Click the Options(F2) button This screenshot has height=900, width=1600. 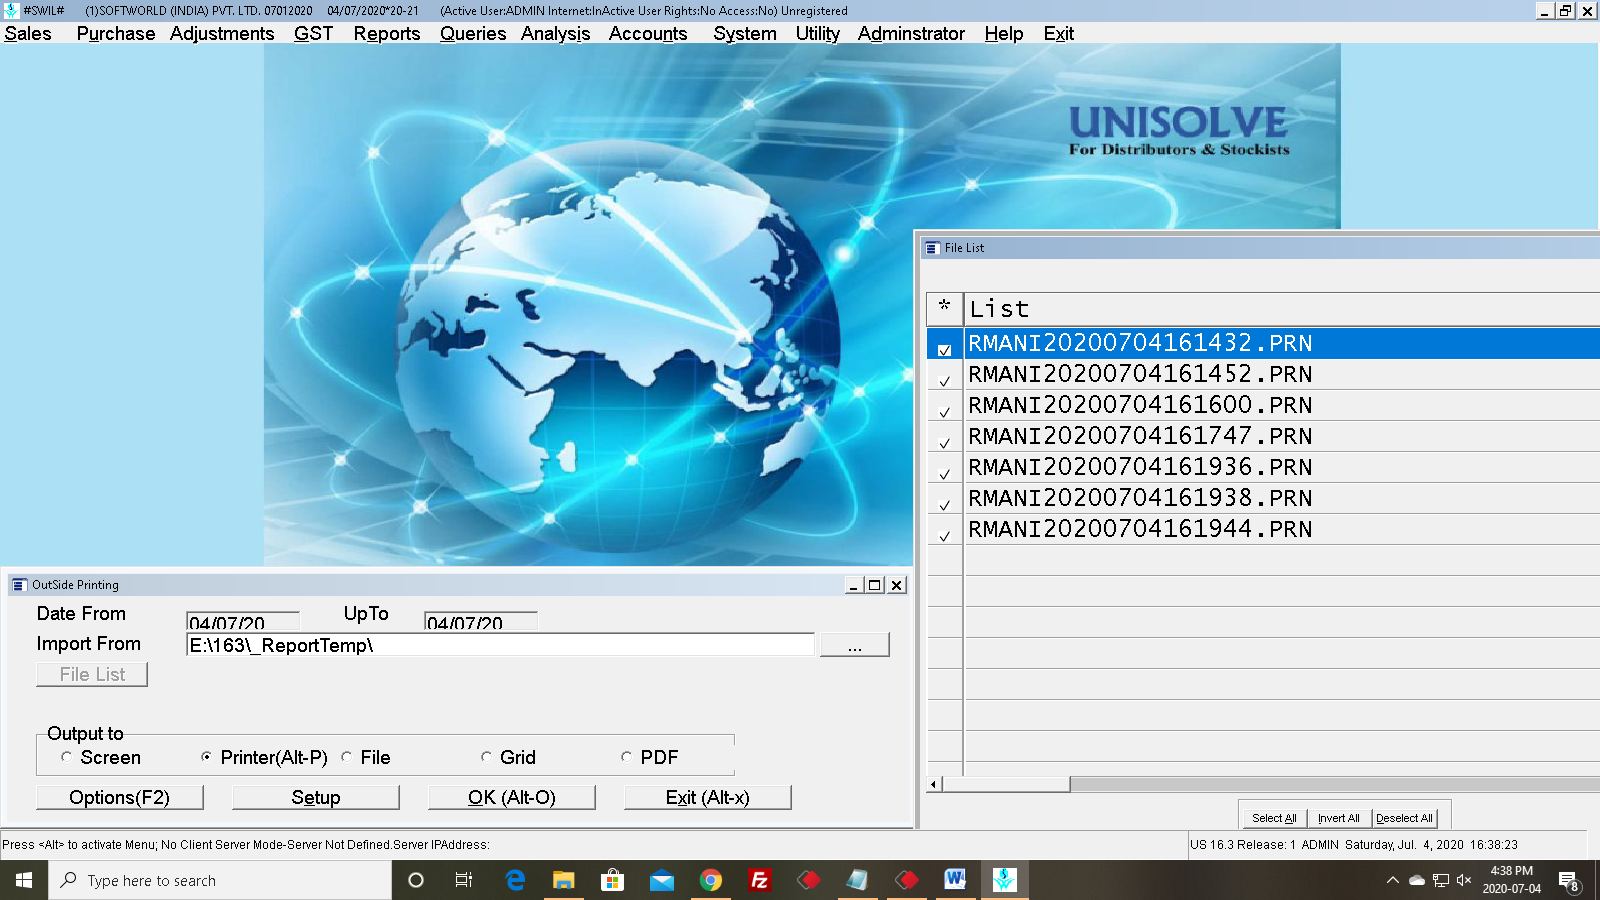[120, 797]
